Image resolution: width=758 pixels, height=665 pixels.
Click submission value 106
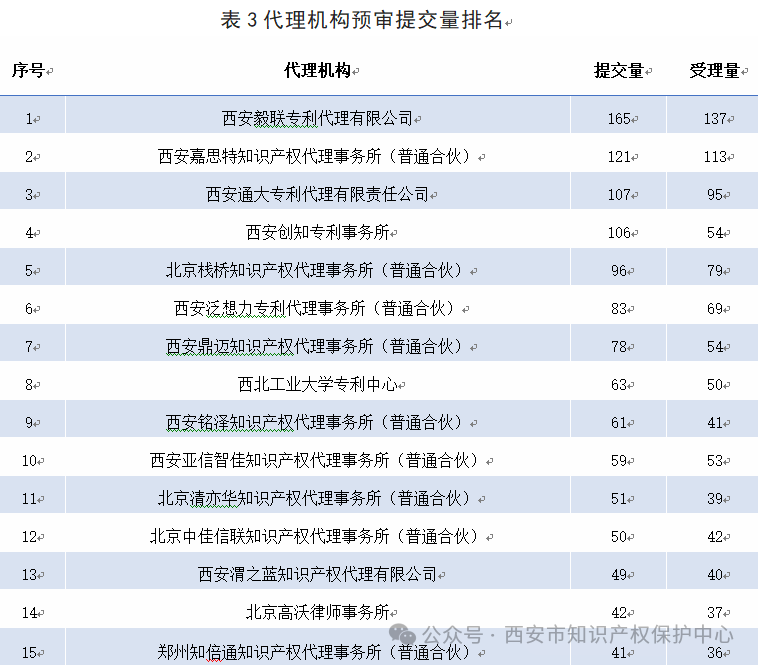click(x=619, y=233)
